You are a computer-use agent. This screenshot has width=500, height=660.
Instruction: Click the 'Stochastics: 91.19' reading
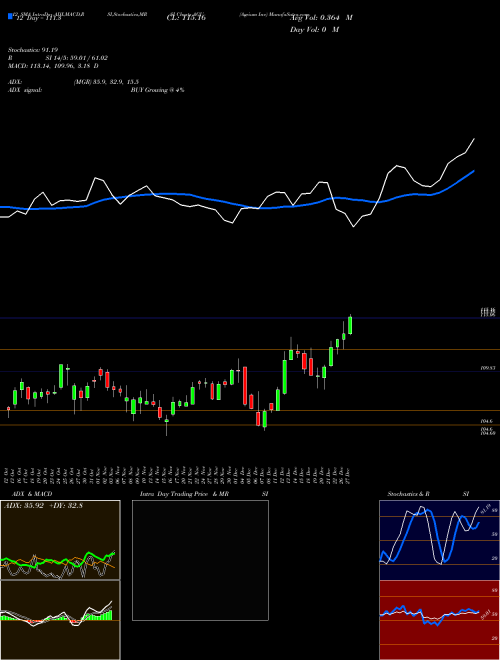pyautogui.click(x=32, y=50)
